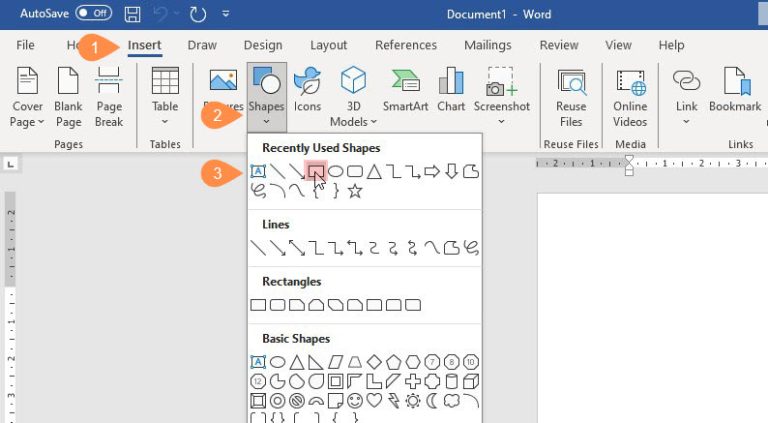Switch to the References tab
The image size is (768, 423).
pos(406,45)
